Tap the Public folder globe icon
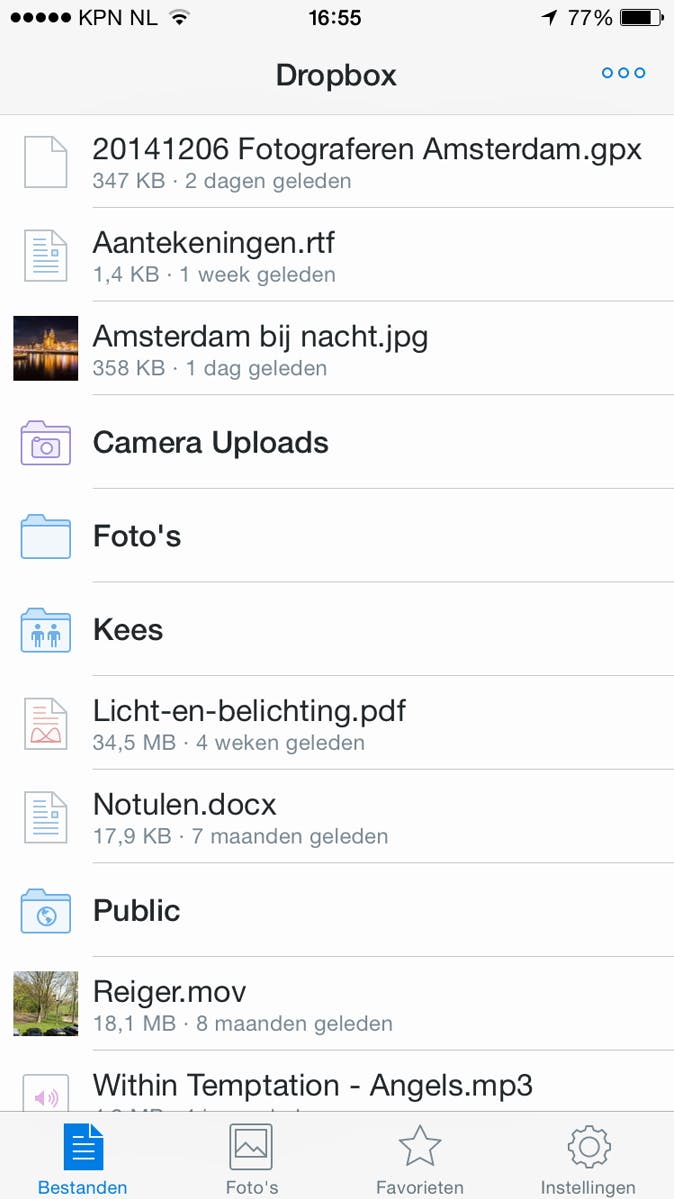 click(x=45, y=911)
